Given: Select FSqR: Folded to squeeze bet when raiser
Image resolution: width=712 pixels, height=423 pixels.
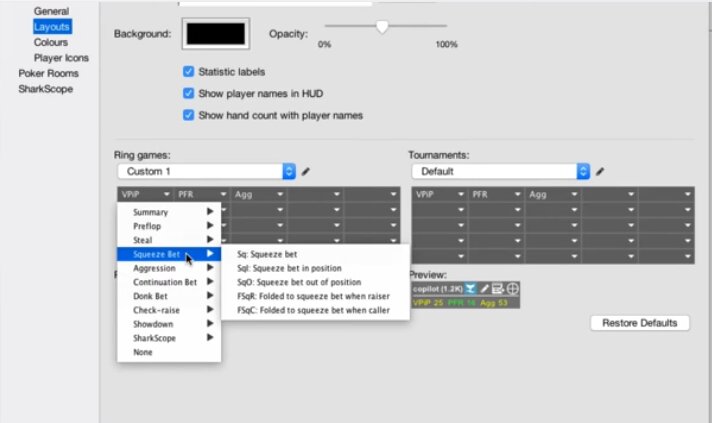Looking at the screenshot, I should tap(315, 296).
